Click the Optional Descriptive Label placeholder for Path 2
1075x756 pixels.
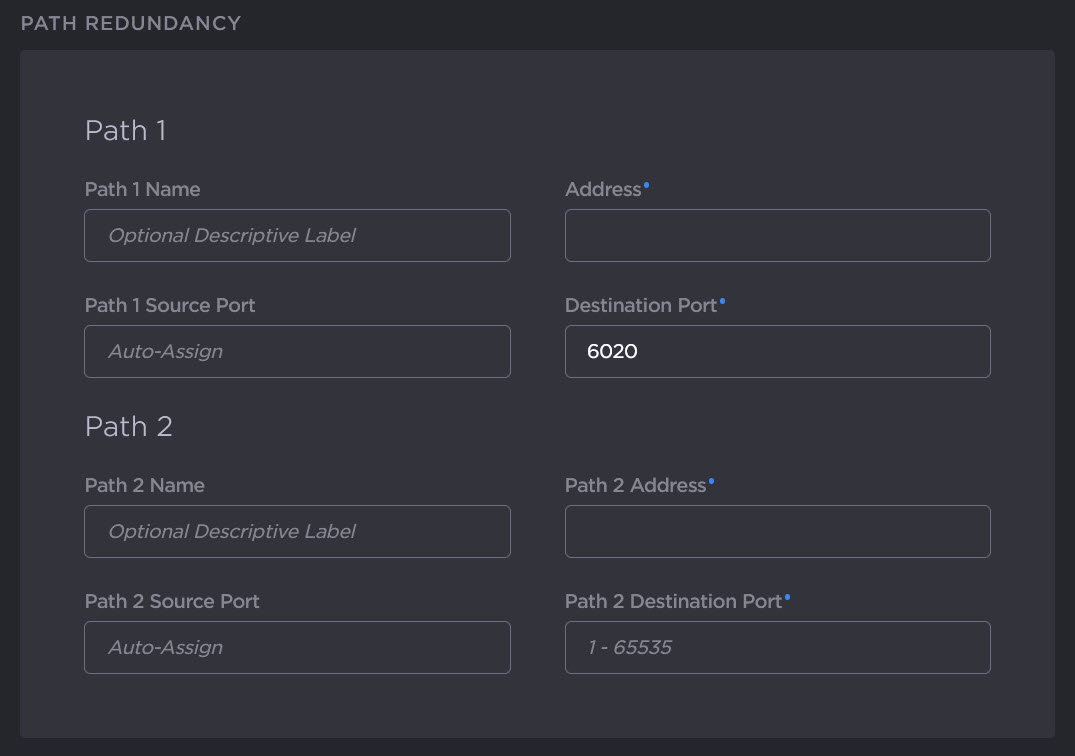(x=231, y=531)
